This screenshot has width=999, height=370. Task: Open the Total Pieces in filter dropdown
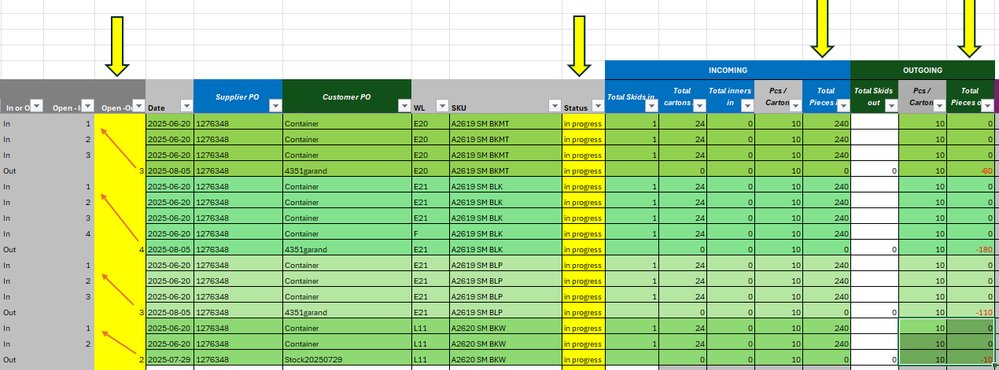coord(844,106)
